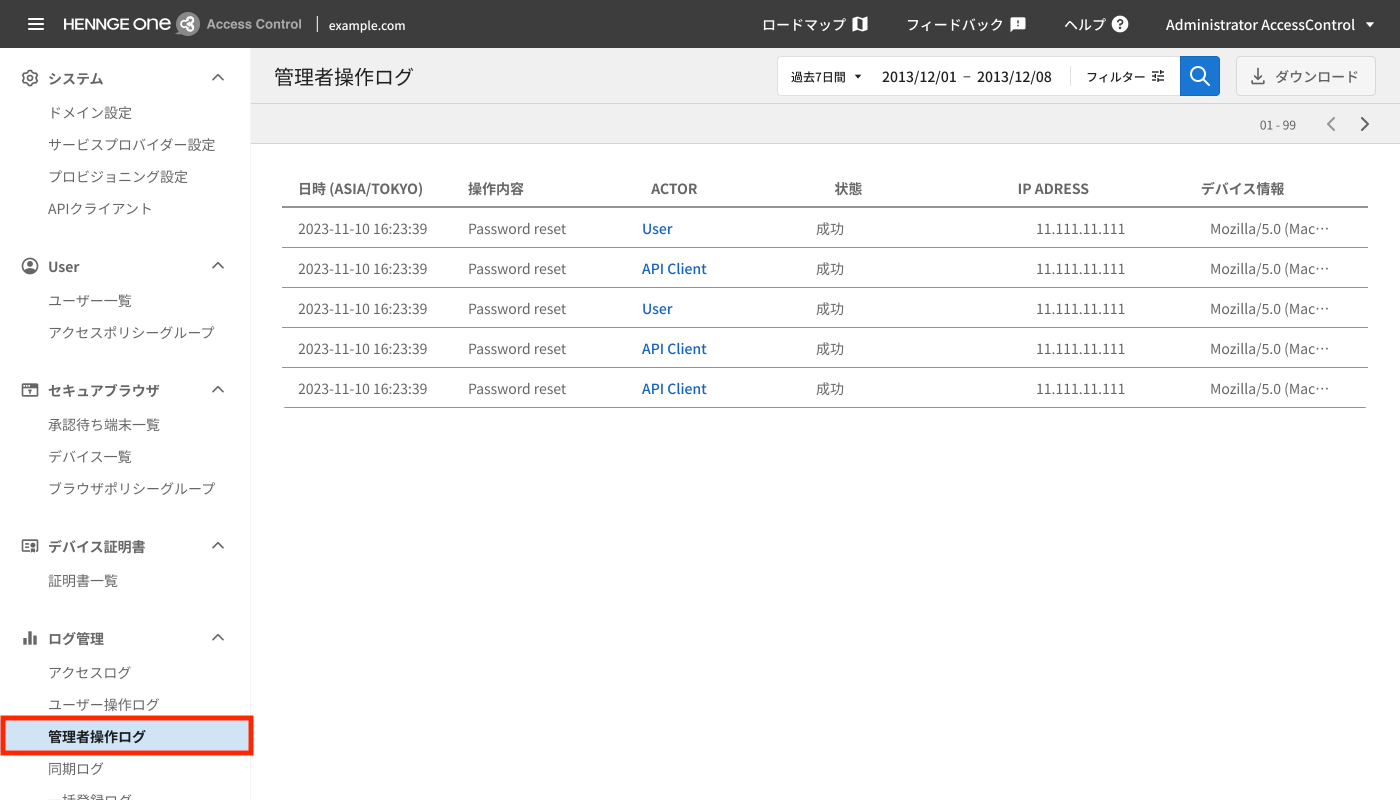Collapse the システム section
The image size is (1400, 800).
pos(218,77)
